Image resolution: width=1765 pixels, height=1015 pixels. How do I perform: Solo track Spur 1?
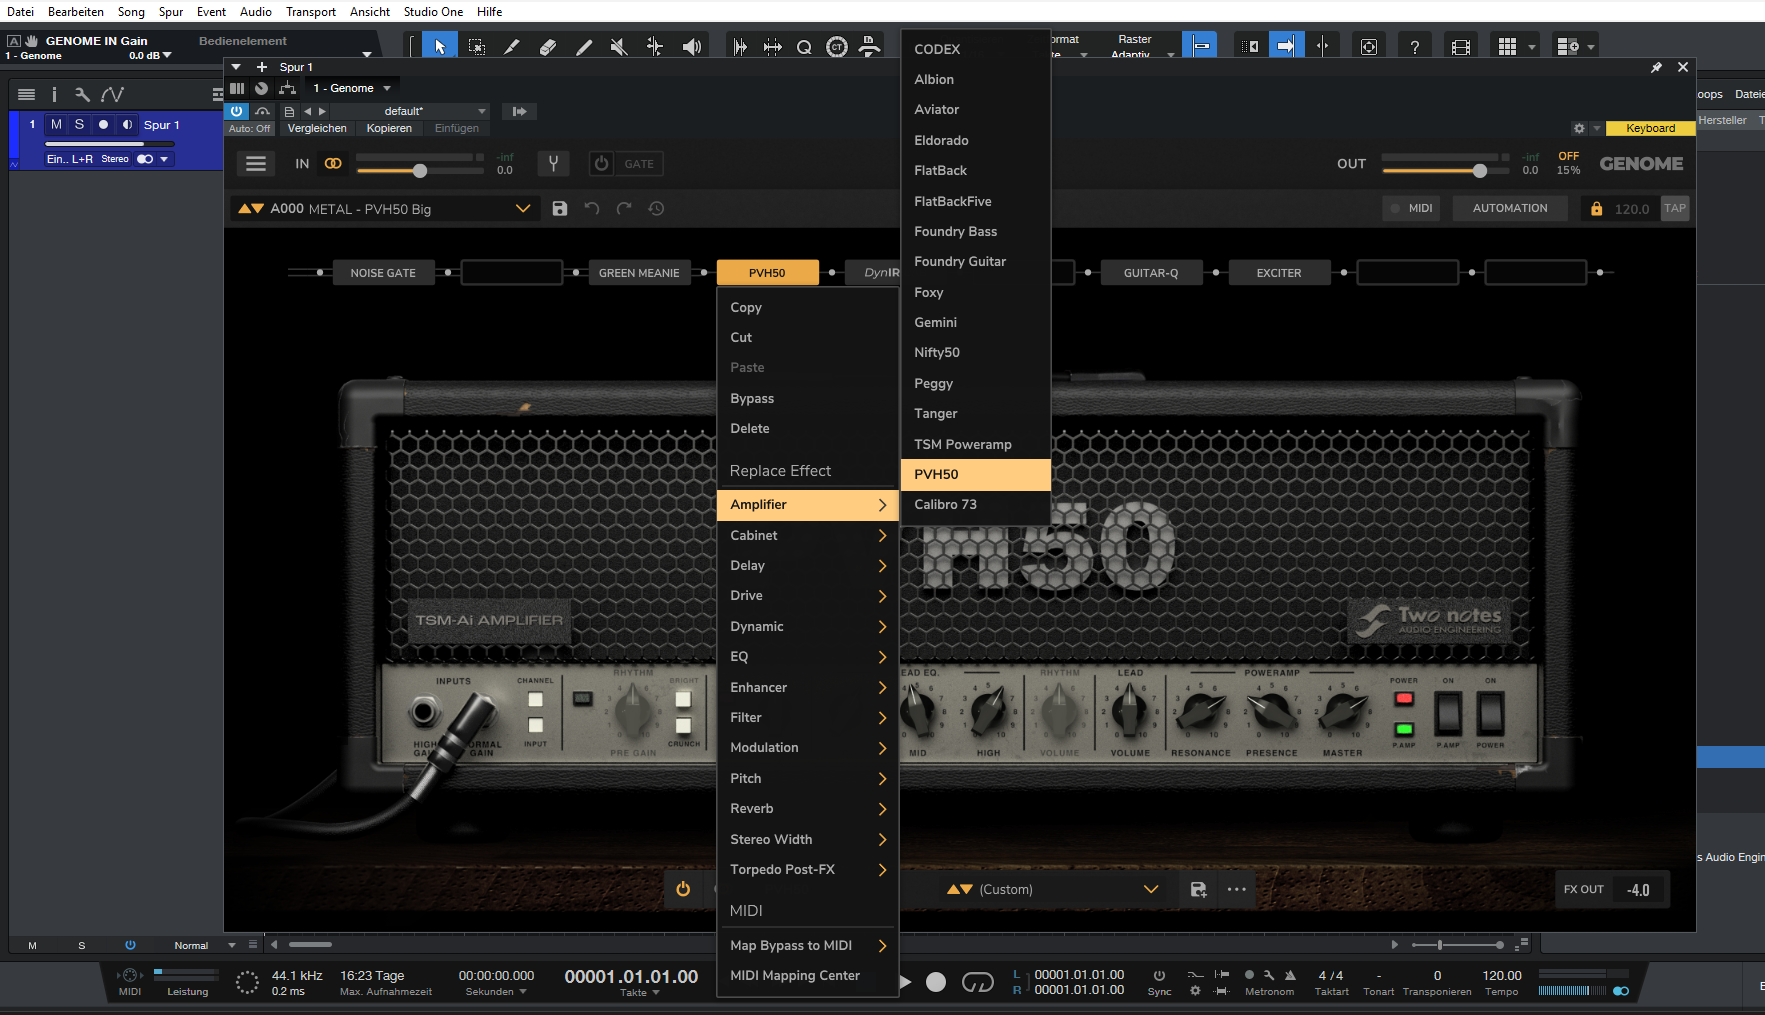(80, 125)
